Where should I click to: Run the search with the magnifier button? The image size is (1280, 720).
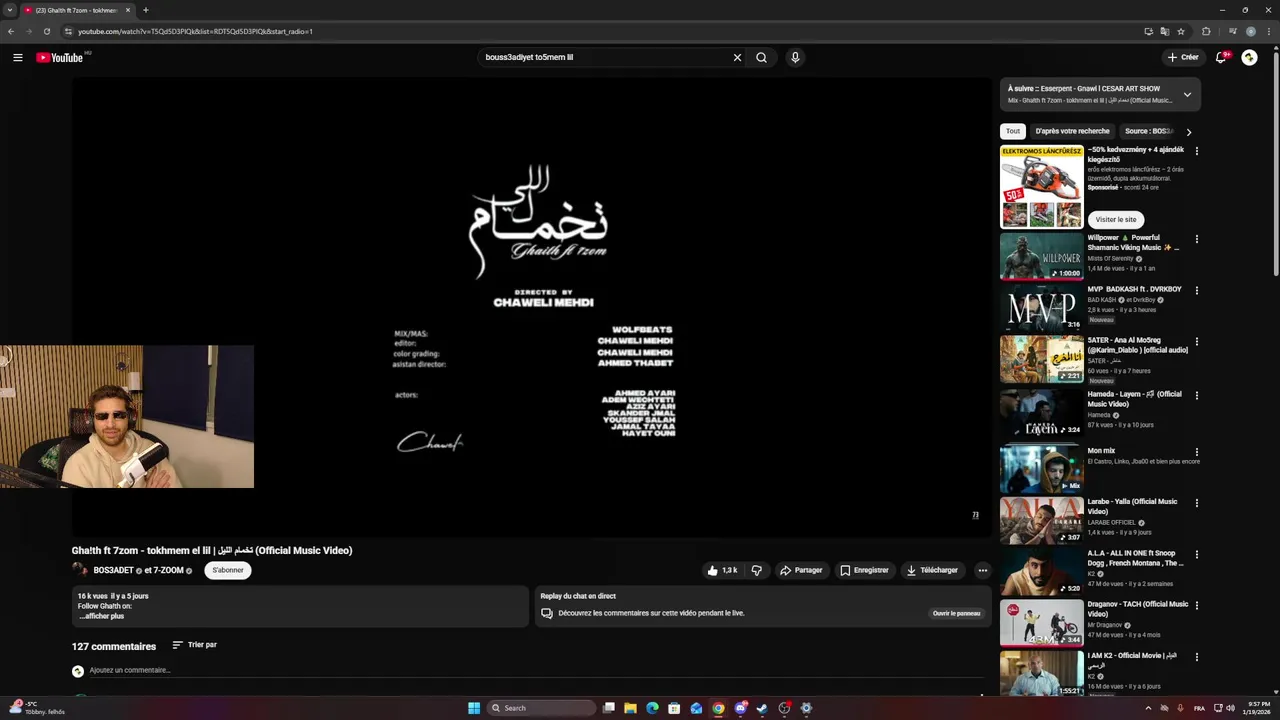pos(761,57)
